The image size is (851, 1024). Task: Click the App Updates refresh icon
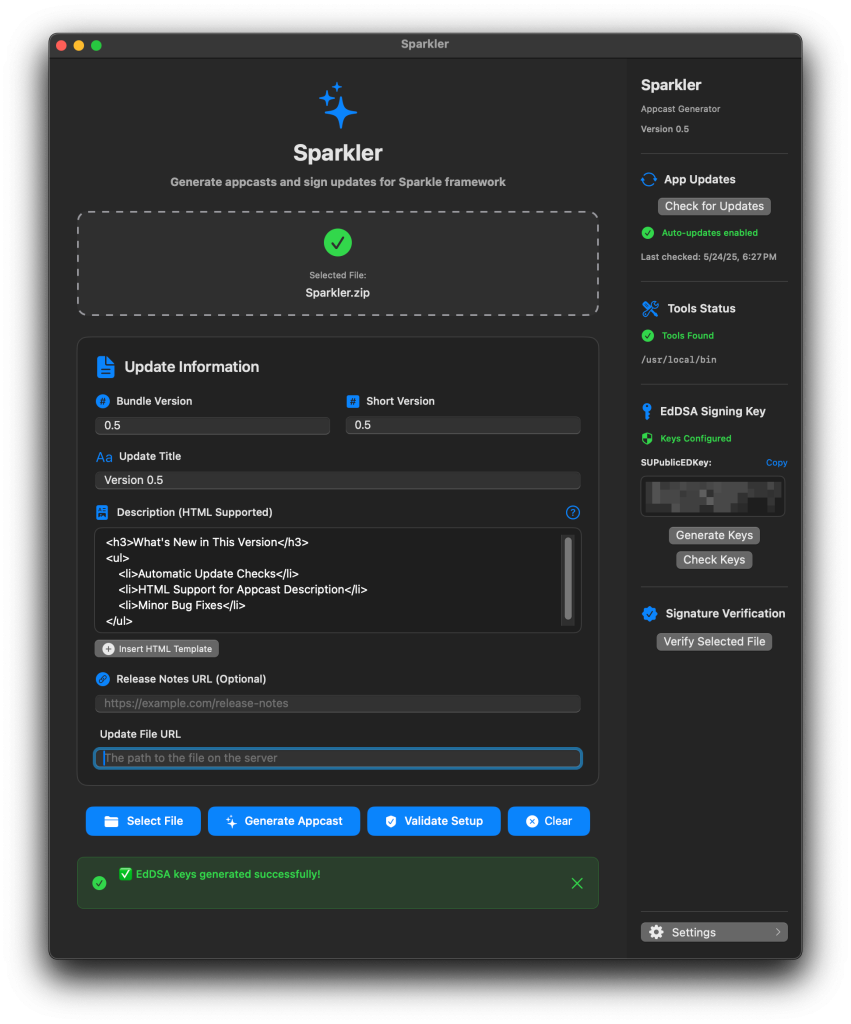(649, 180)
